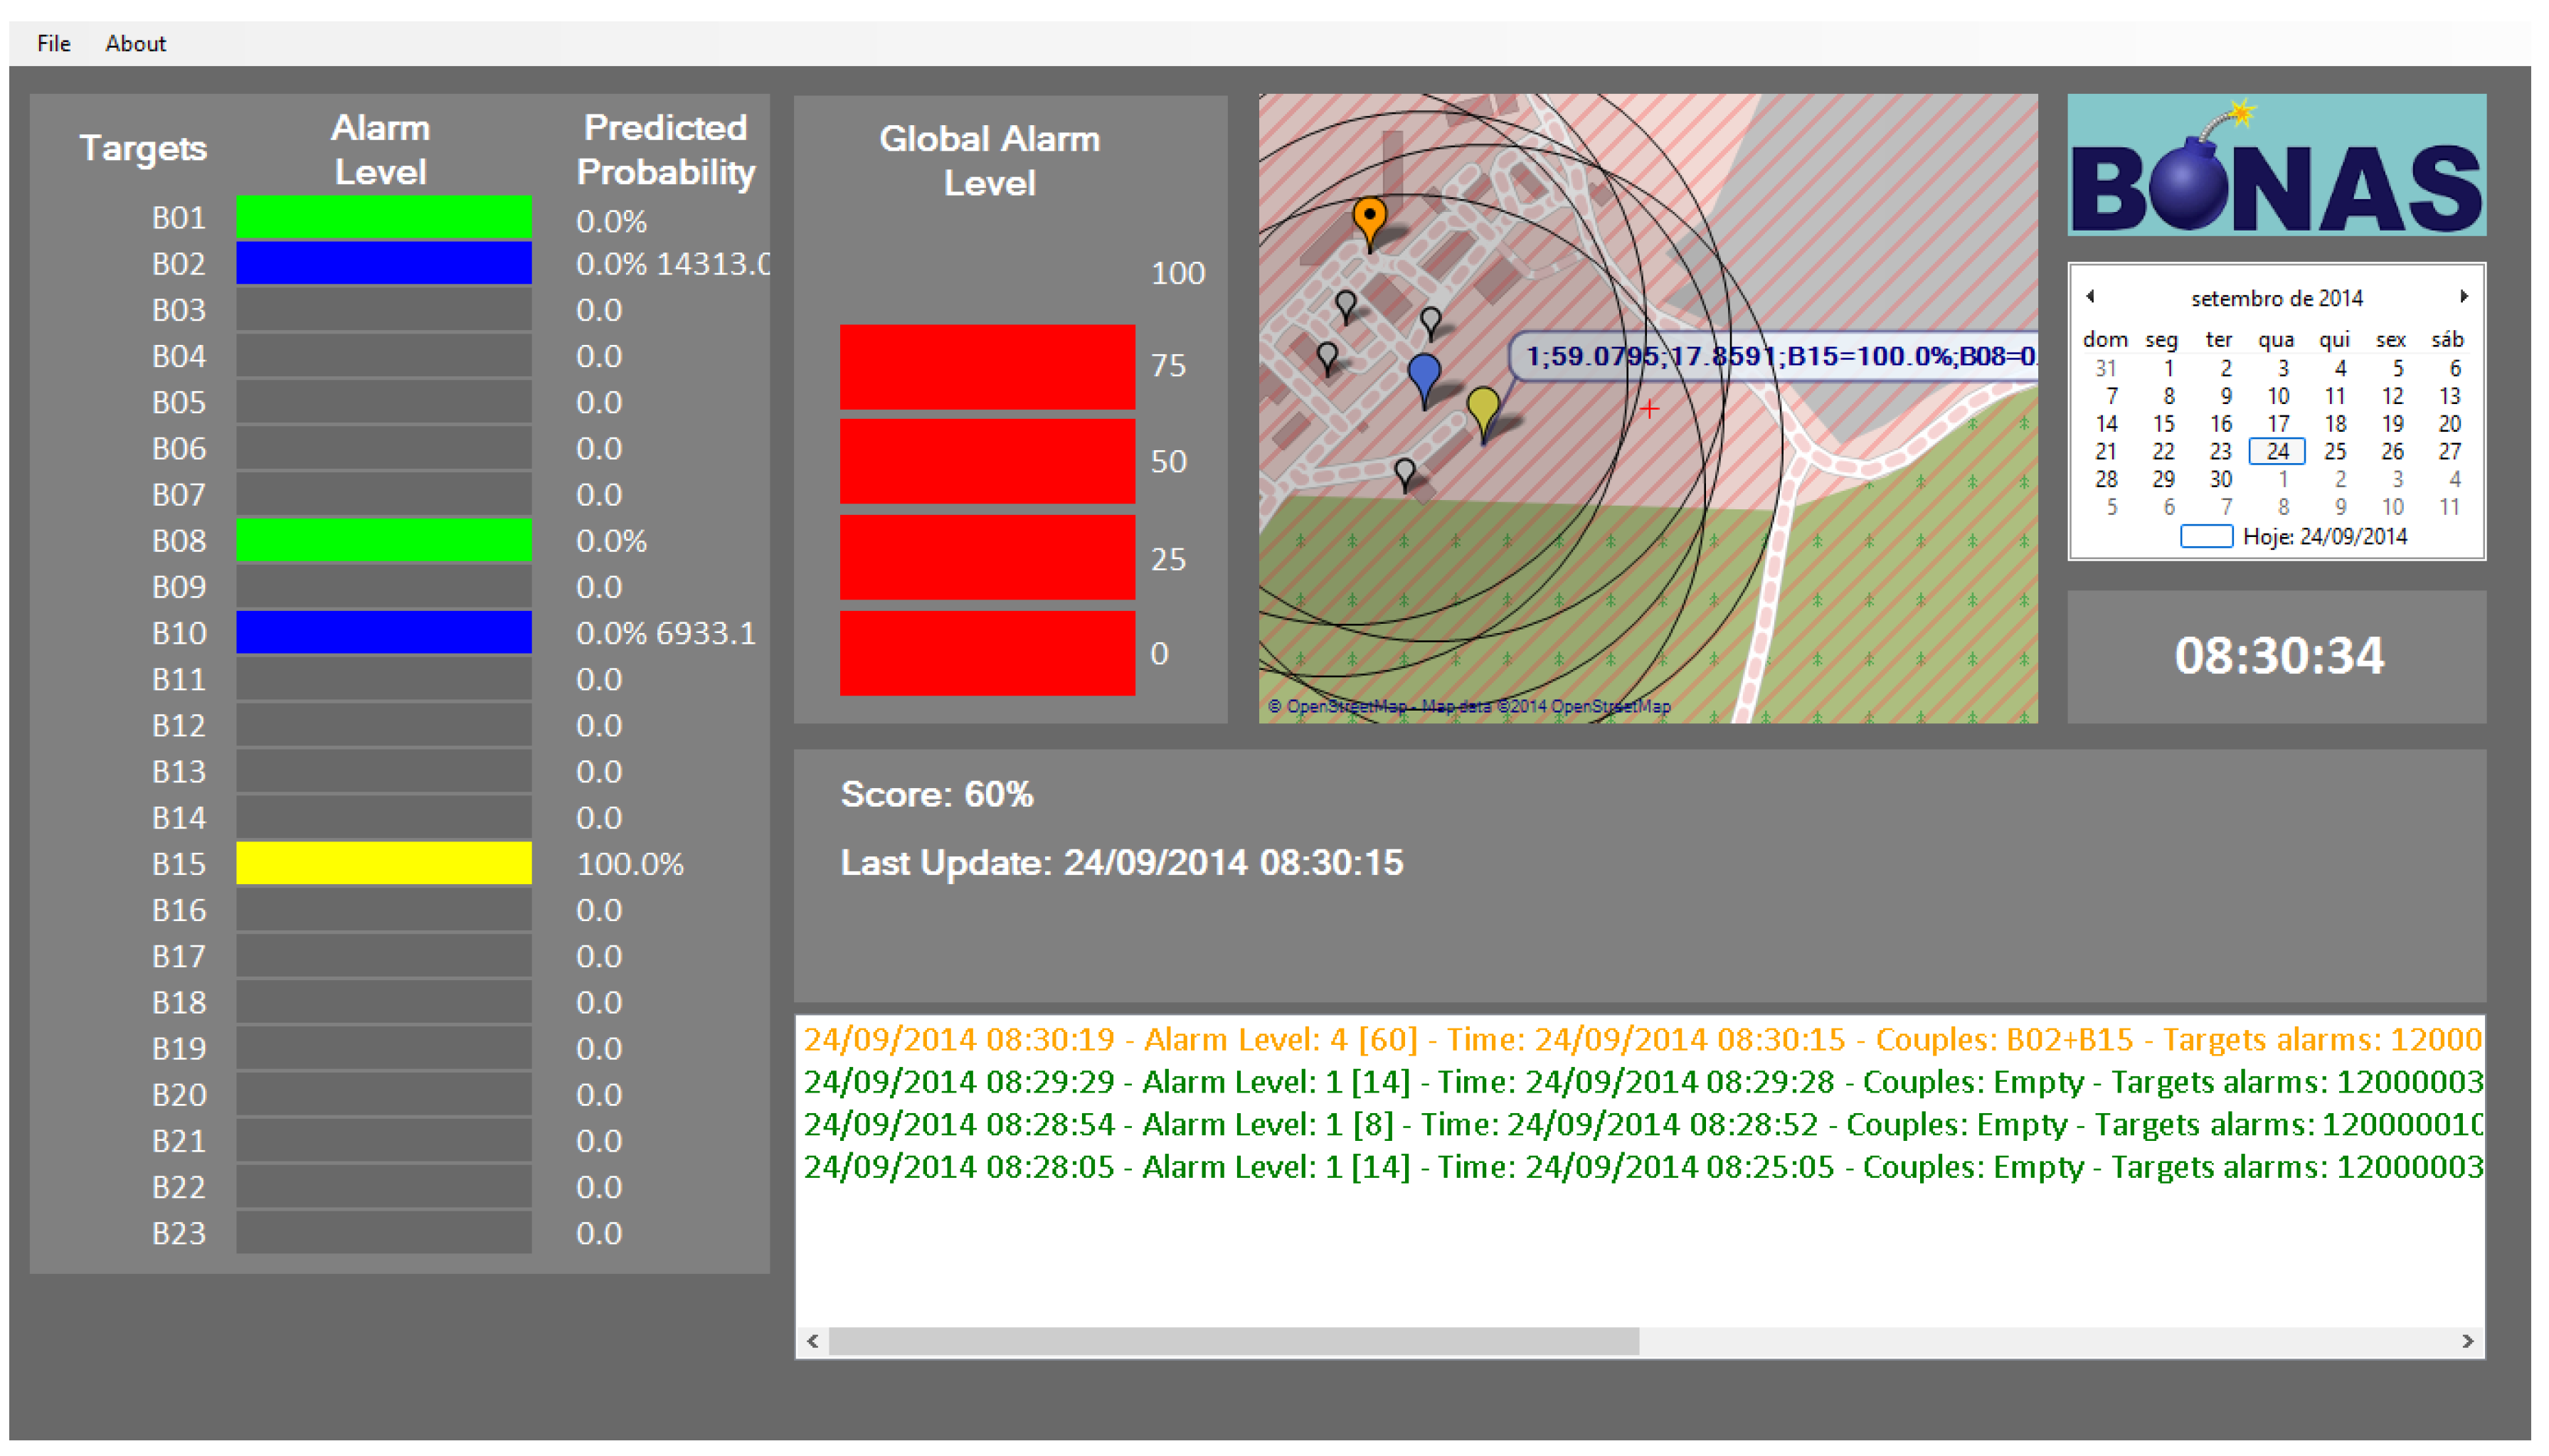
Task: Click the red global alarm bar at 0
Action: pos(987,653)
